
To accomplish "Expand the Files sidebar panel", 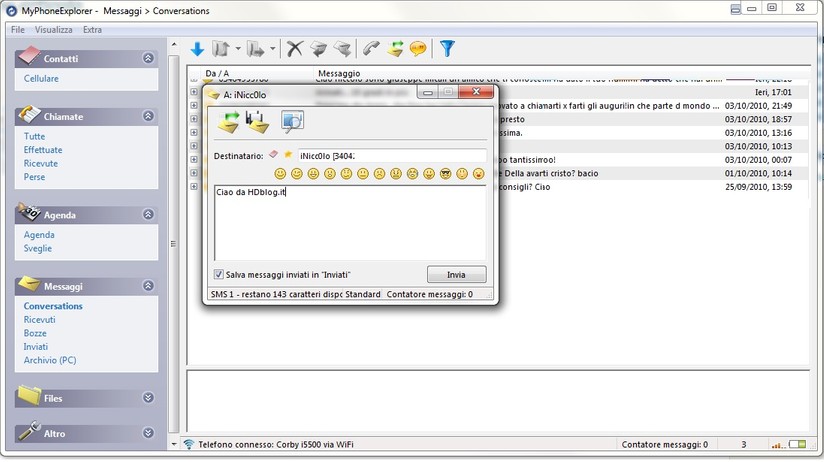I will tap(149, 397).
